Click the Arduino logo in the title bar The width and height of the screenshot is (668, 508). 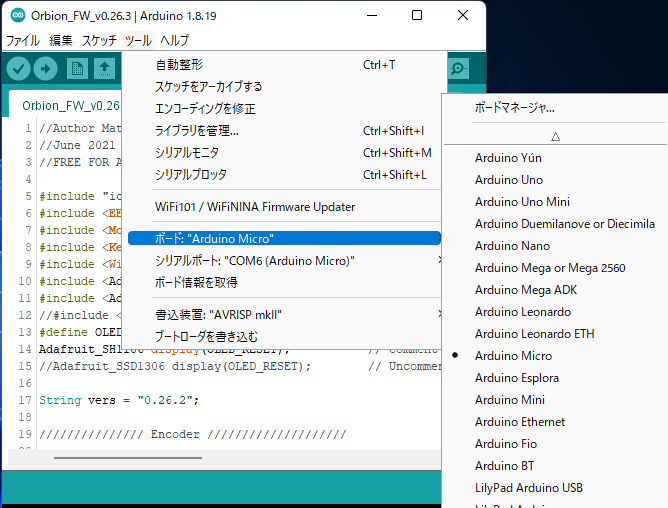point(18,16)
